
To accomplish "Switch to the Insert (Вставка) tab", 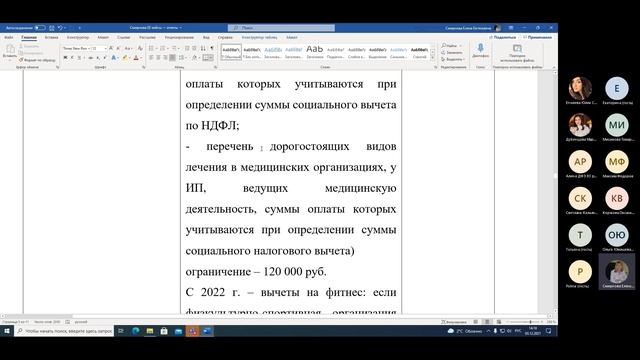I will [x=51, y=38].
